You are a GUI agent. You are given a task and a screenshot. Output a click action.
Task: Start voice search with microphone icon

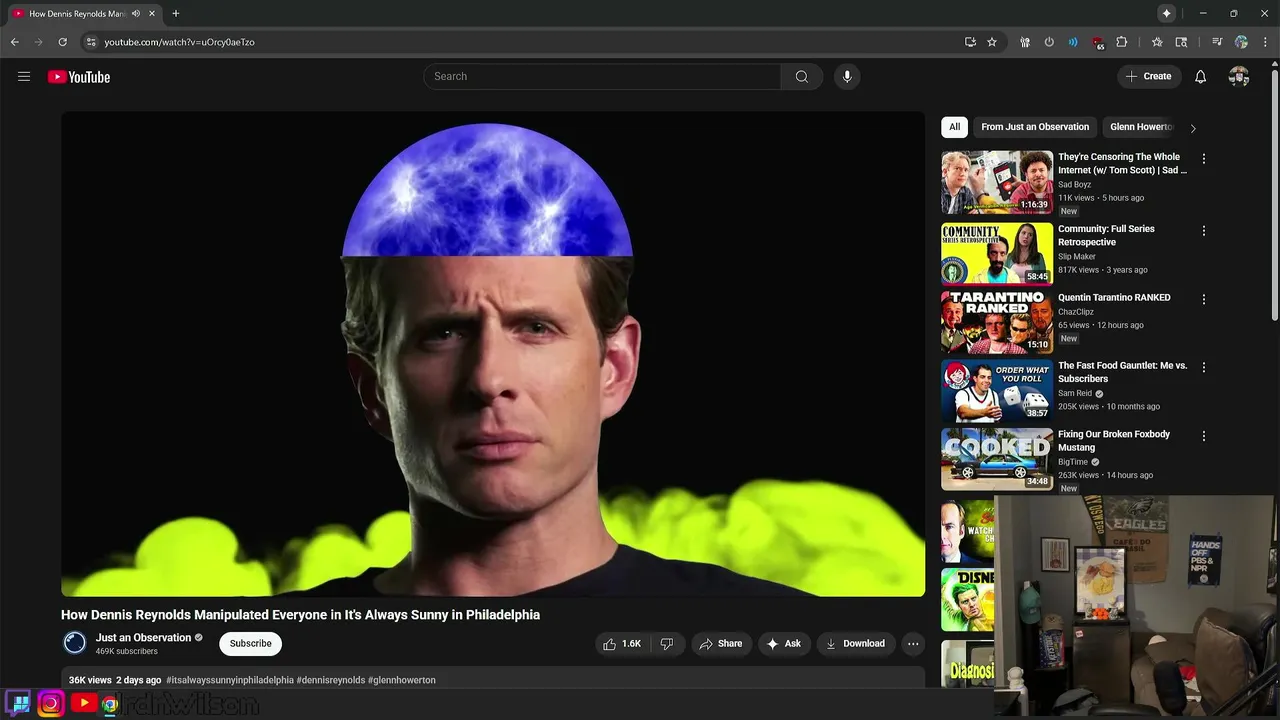pos(847,77)
